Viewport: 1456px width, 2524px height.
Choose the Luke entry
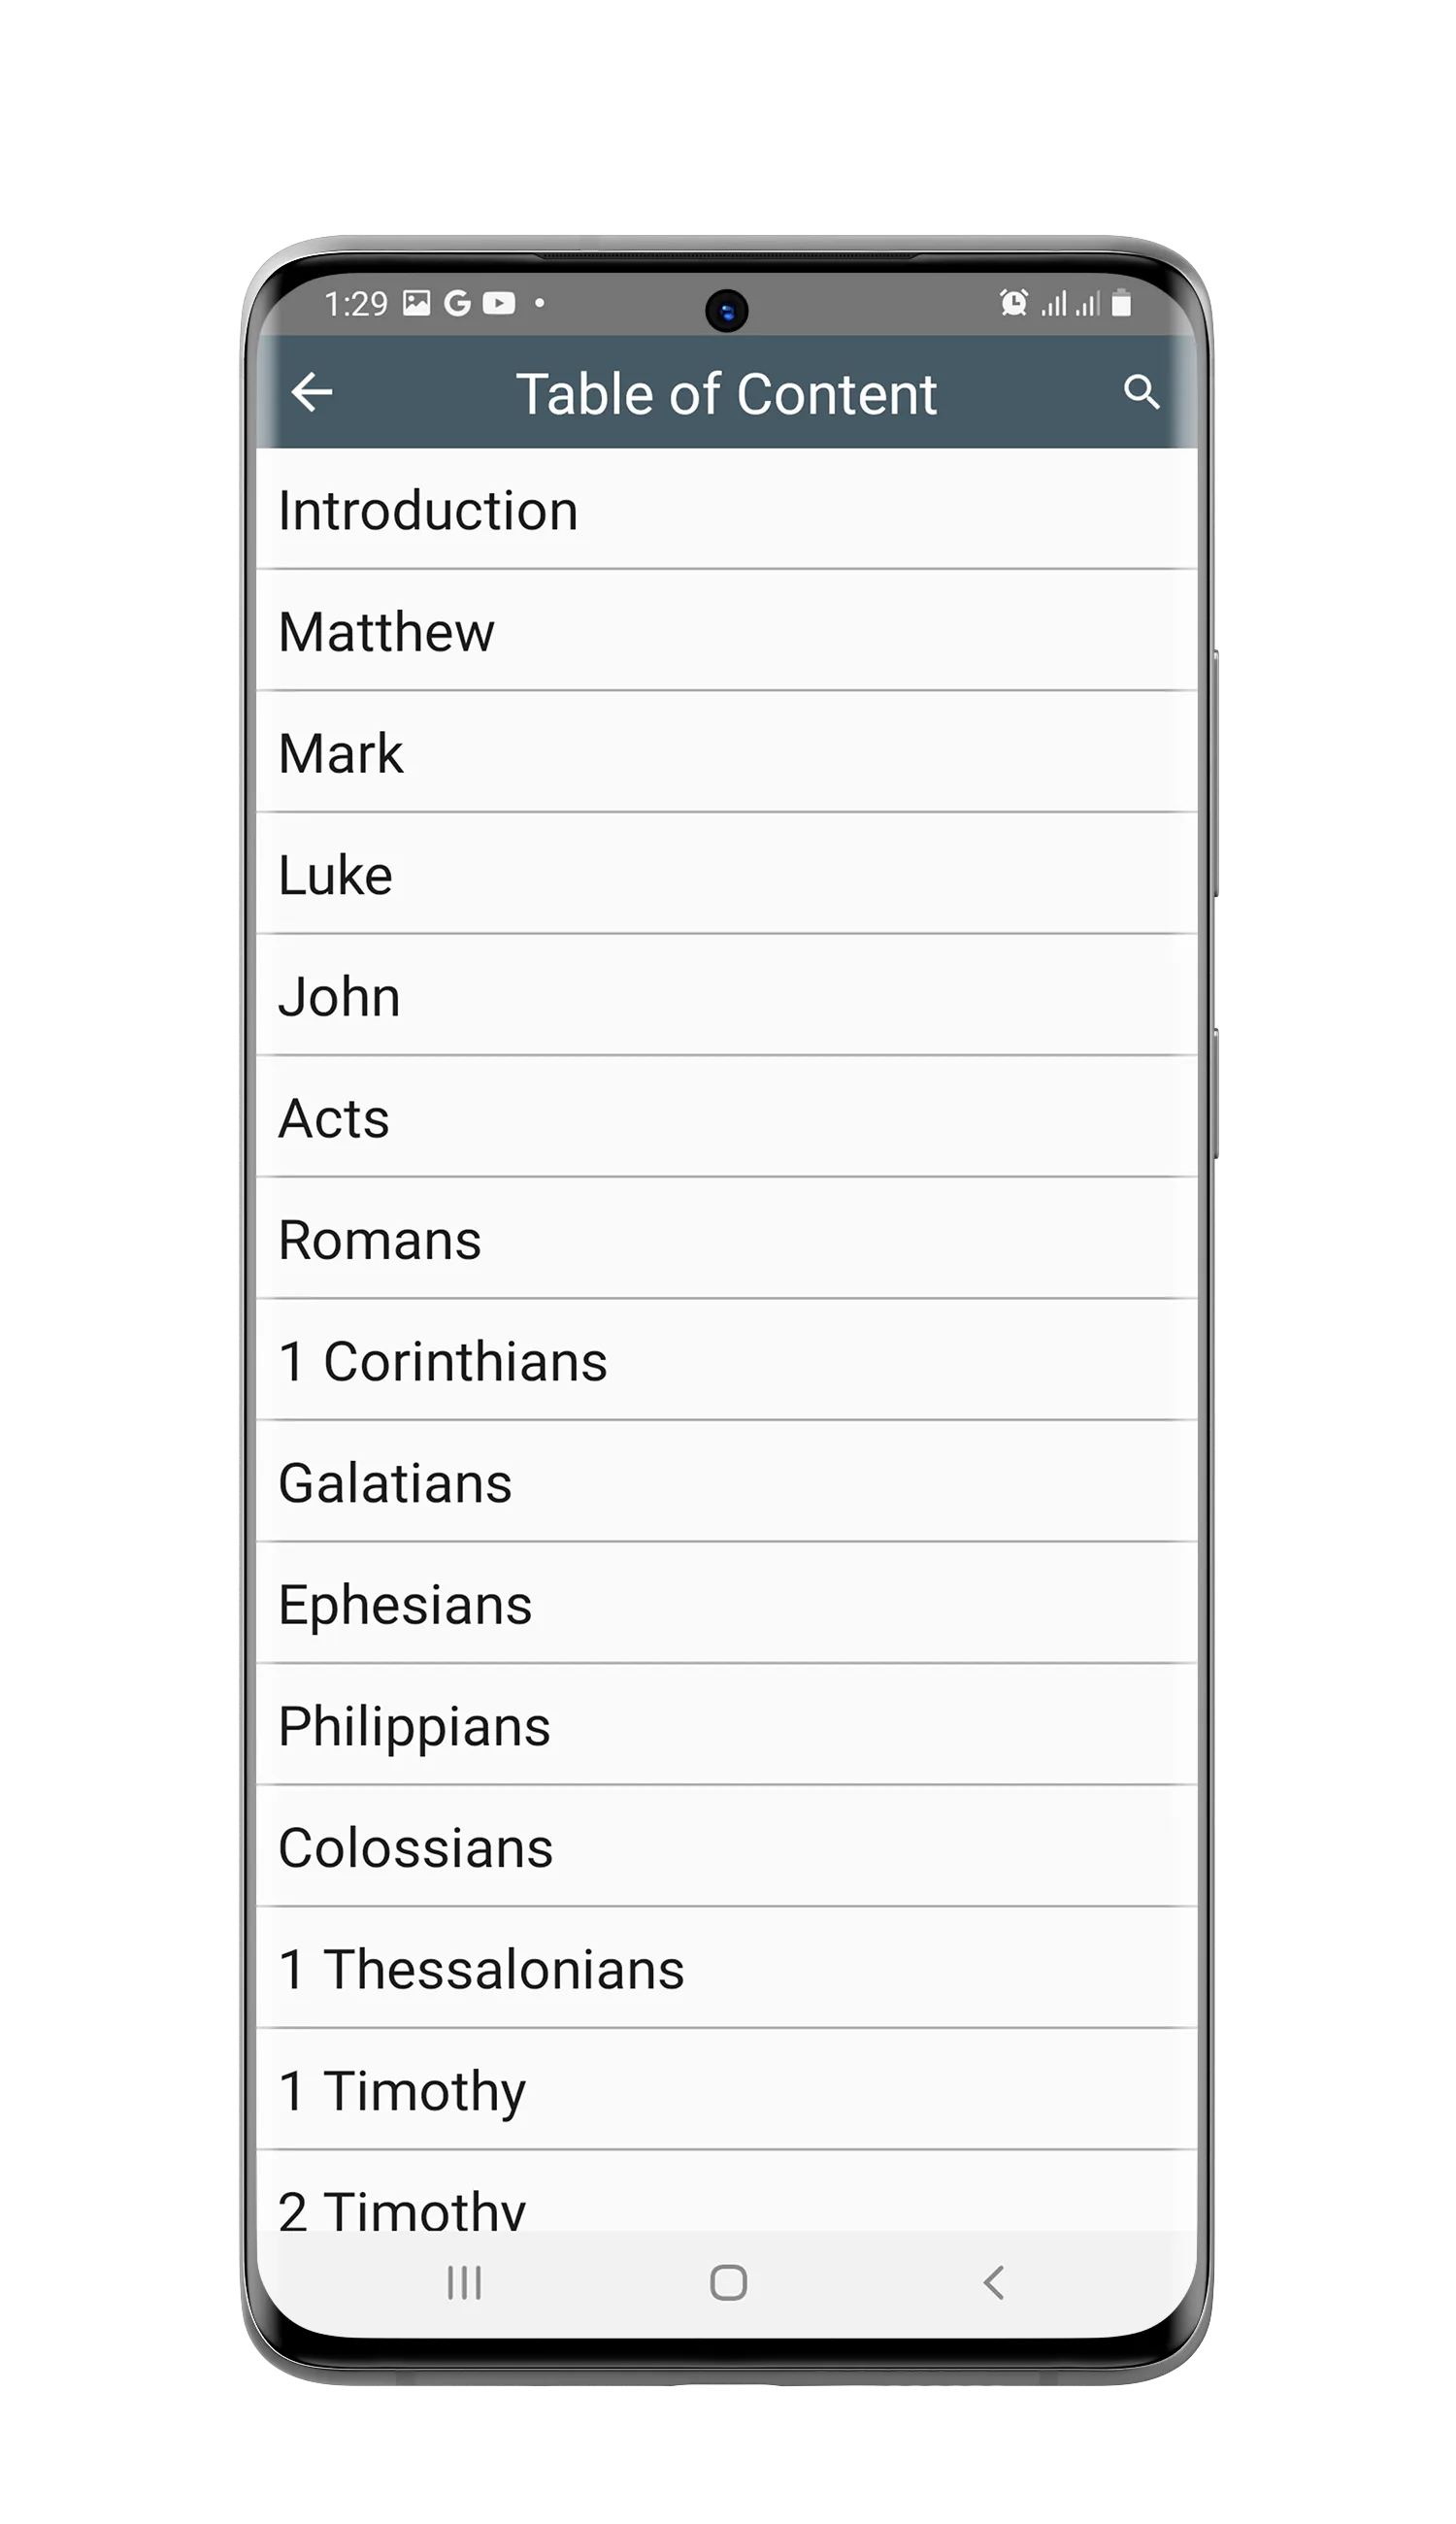point(727,874)
